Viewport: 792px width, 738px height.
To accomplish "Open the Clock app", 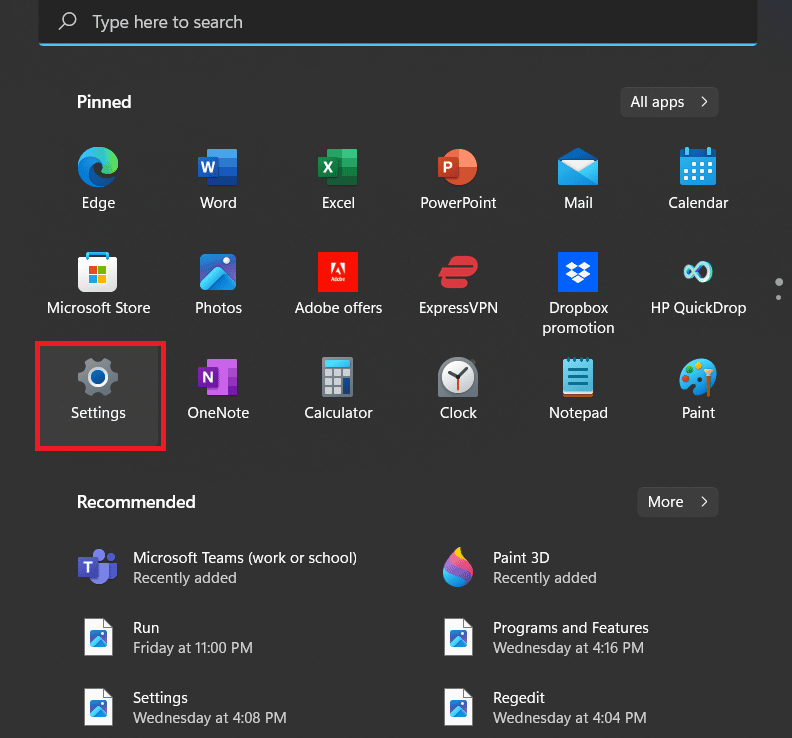I will click(458, 388).
